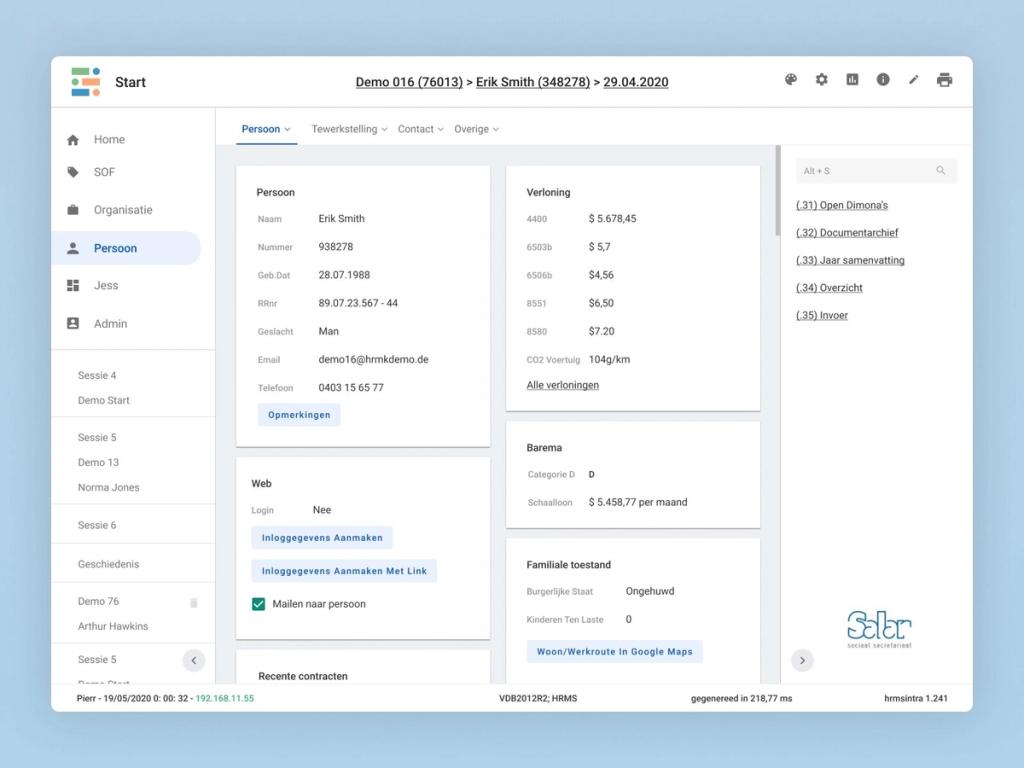The height and width of the screenshot is (768, 1024).
Task: Click the trash icon next to Demo 76
Action: 193,602
